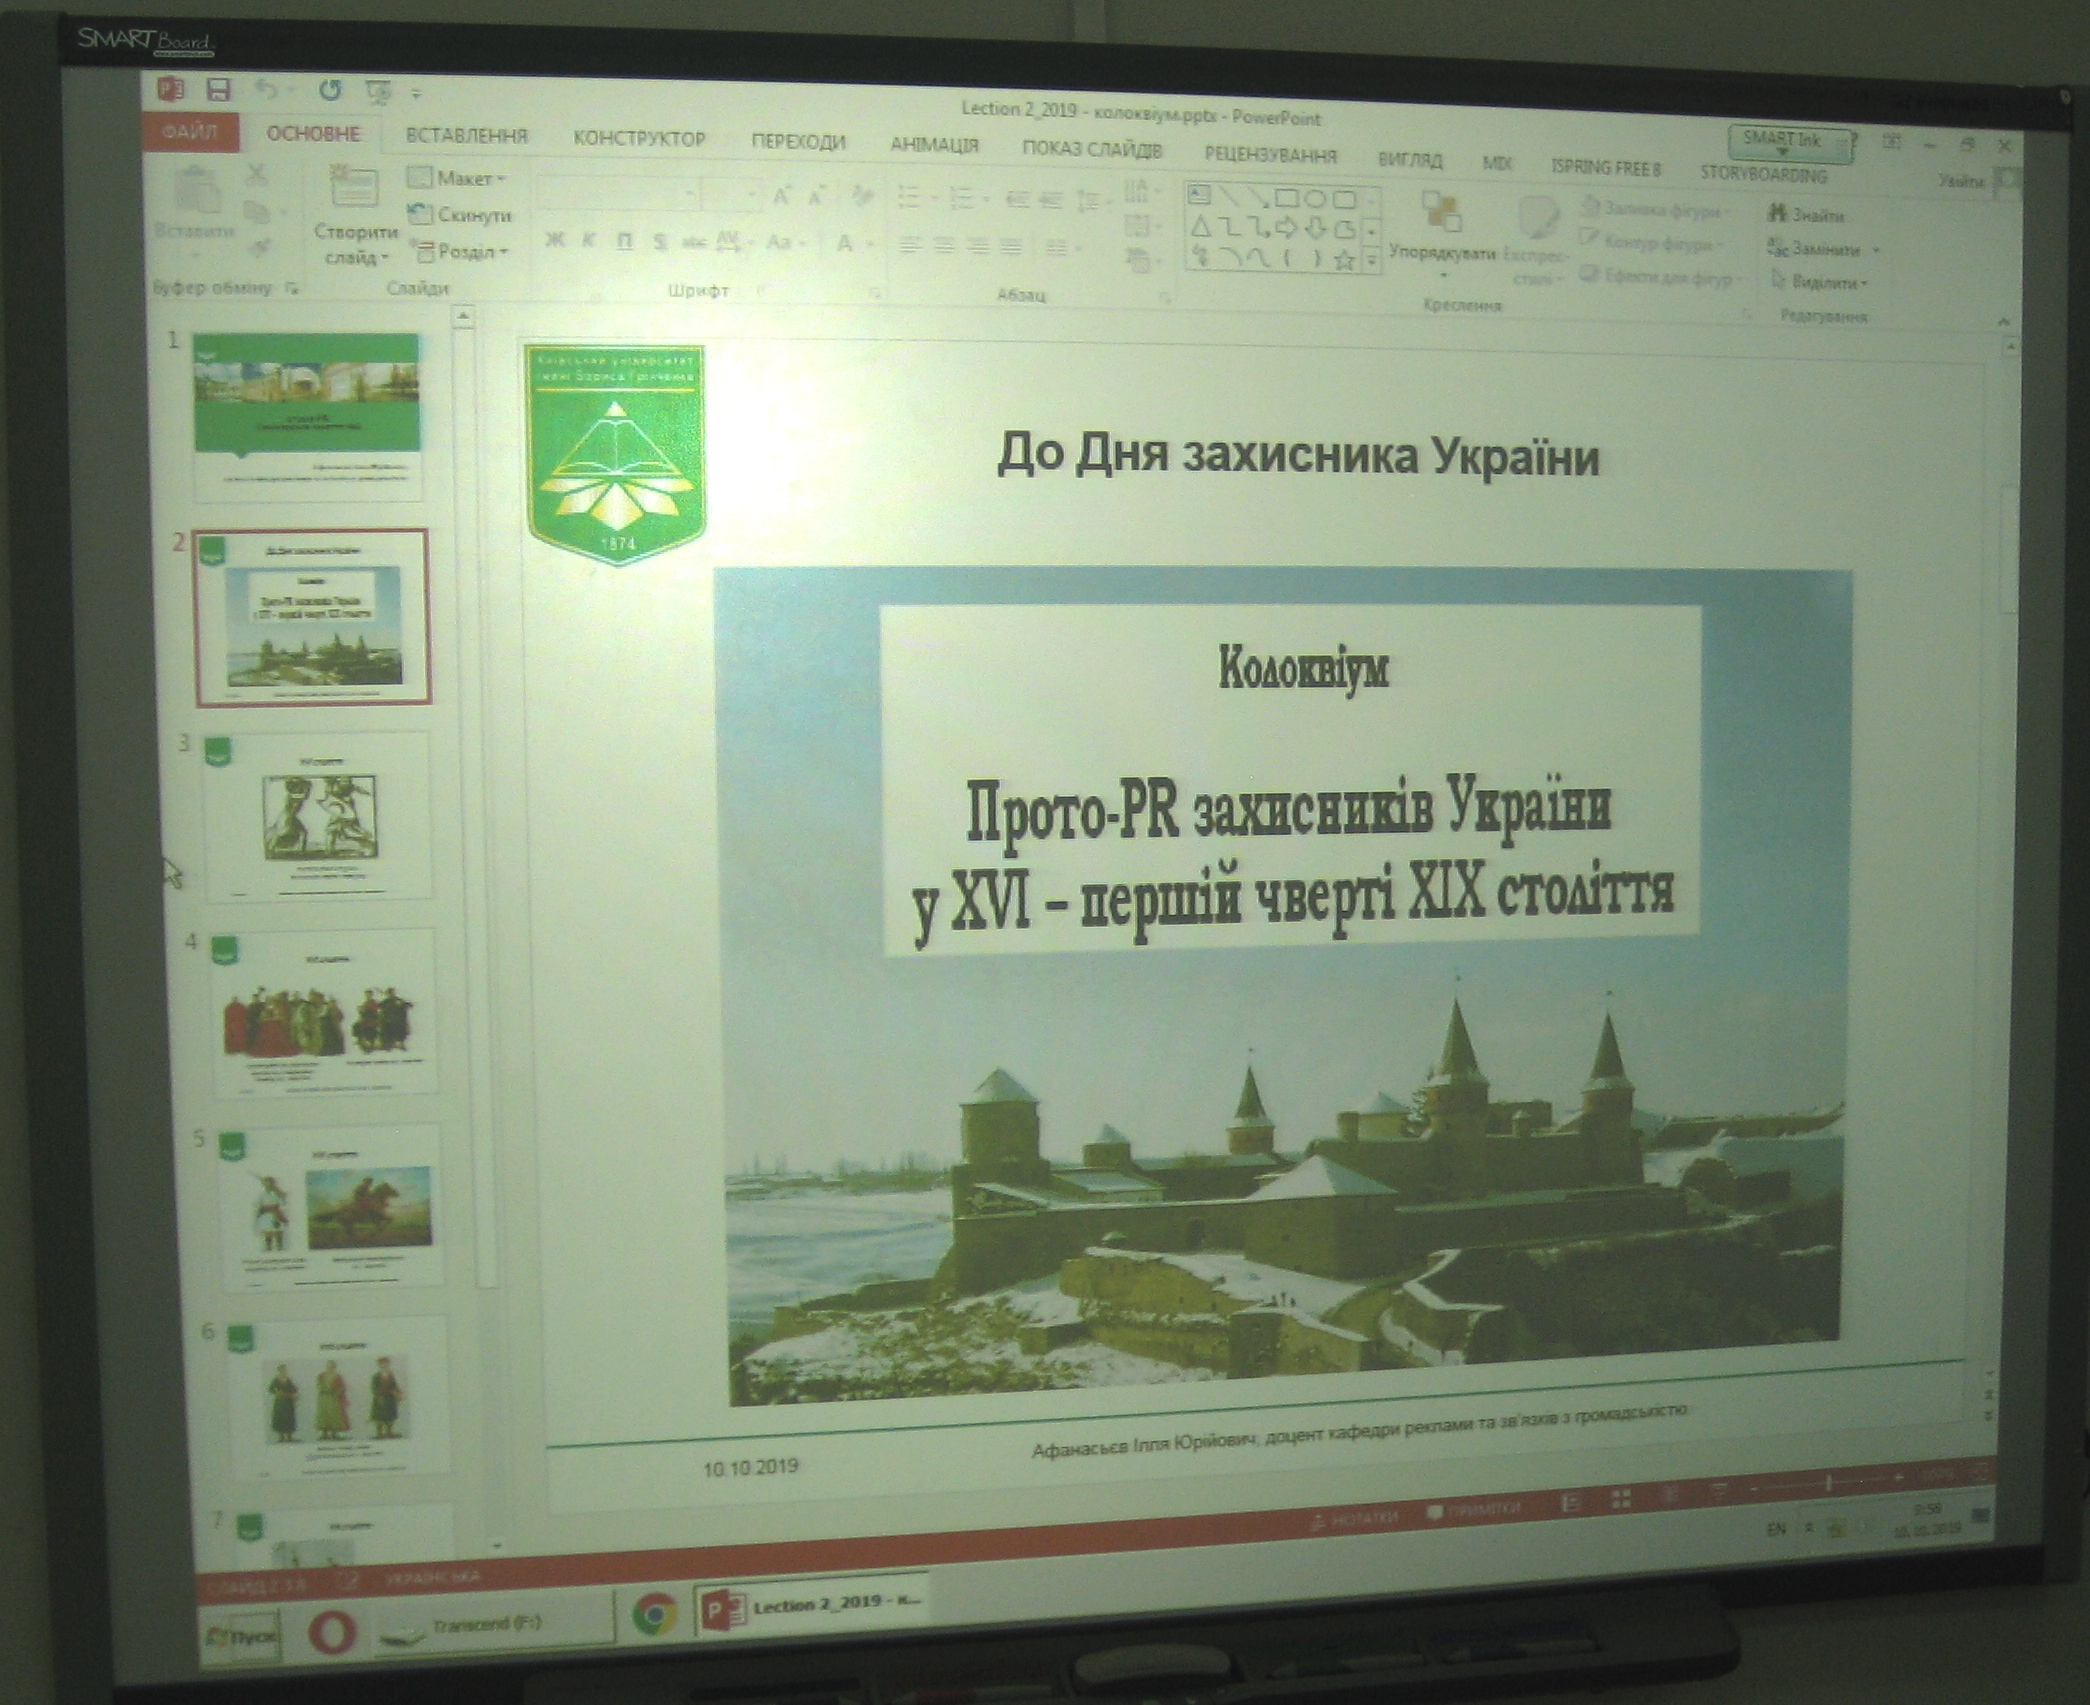
Task: Start slideshow from quick access toolbar icon
Action: (x=378, y=92)
